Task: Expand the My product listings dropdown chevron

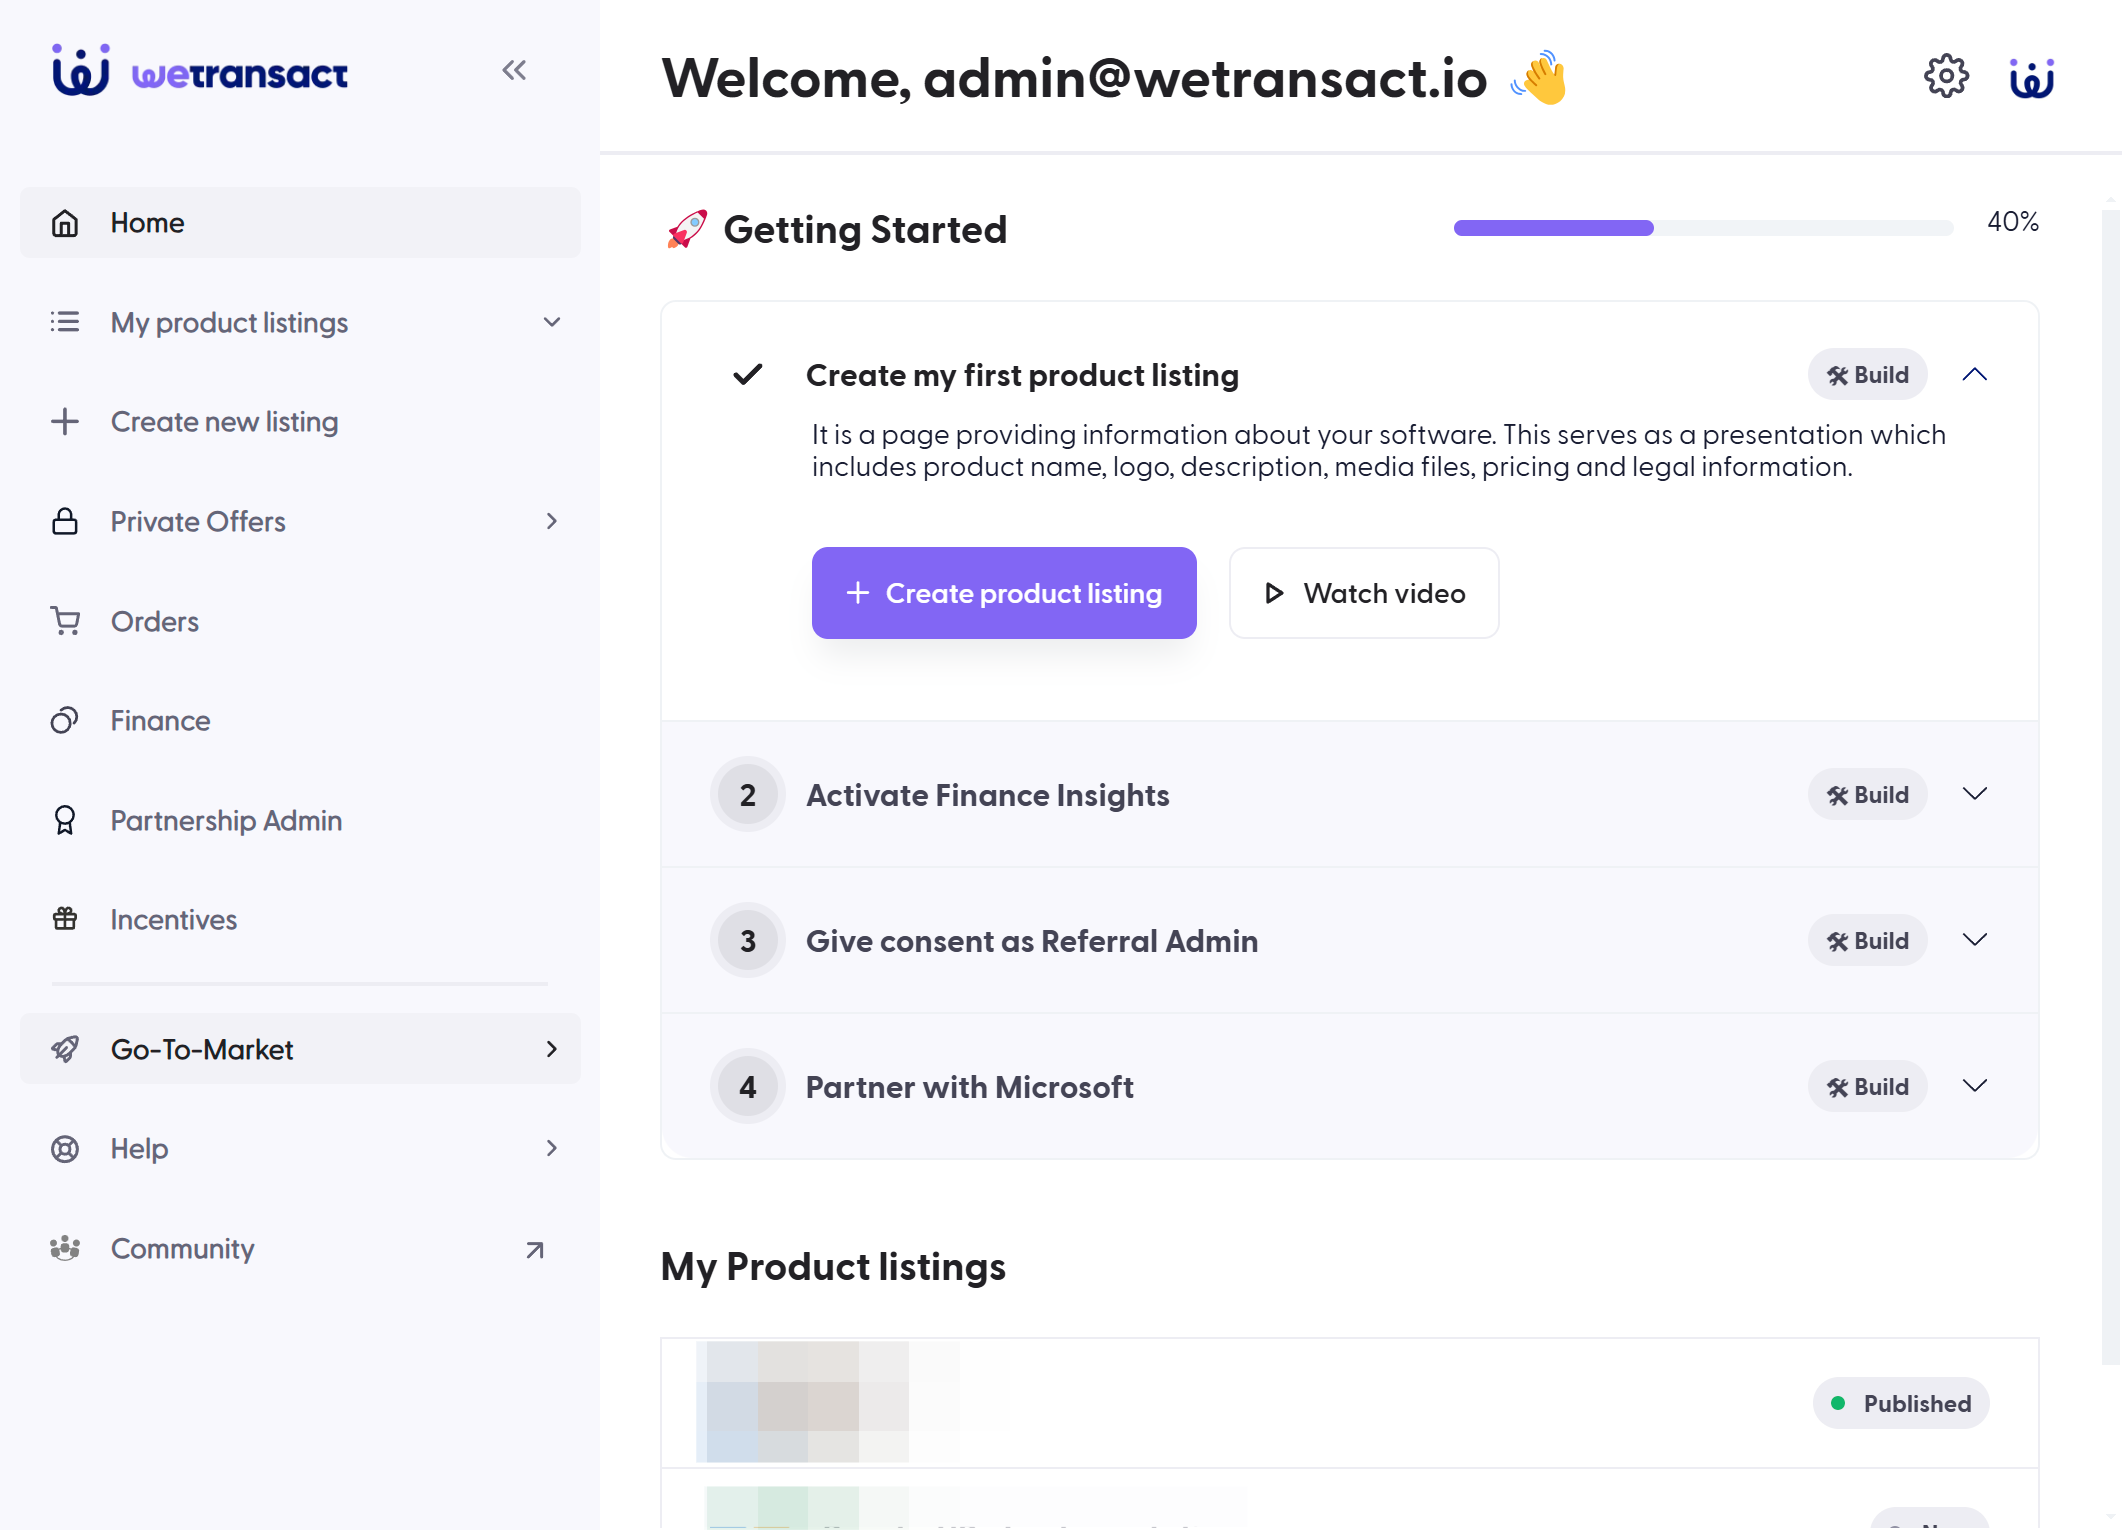Action: tap(552, 322)
